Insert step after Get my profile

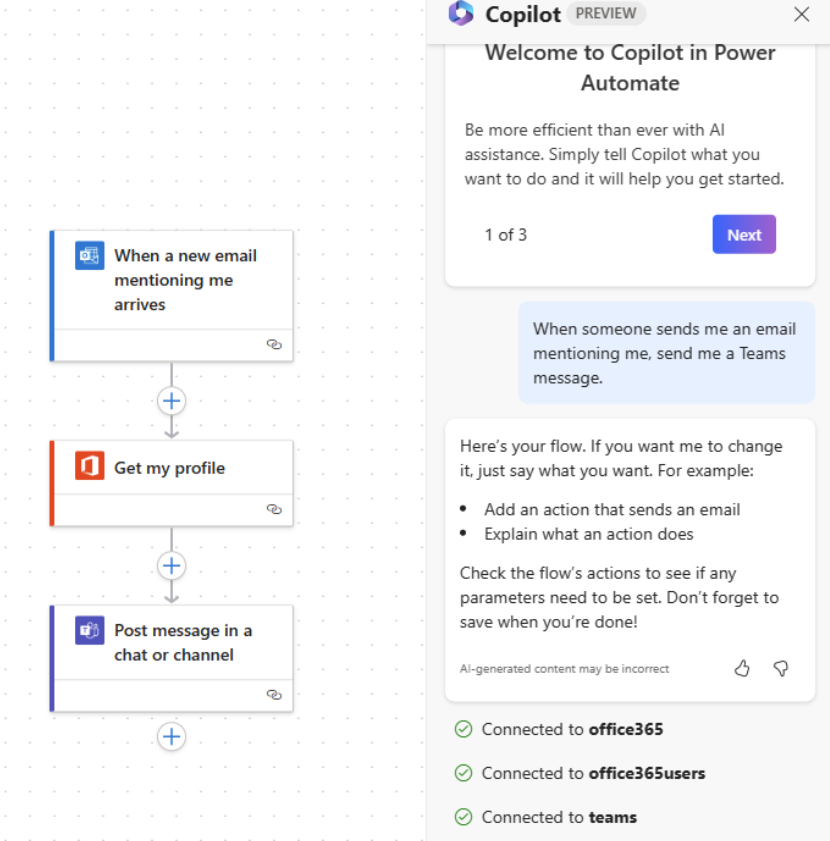point(172,565)
